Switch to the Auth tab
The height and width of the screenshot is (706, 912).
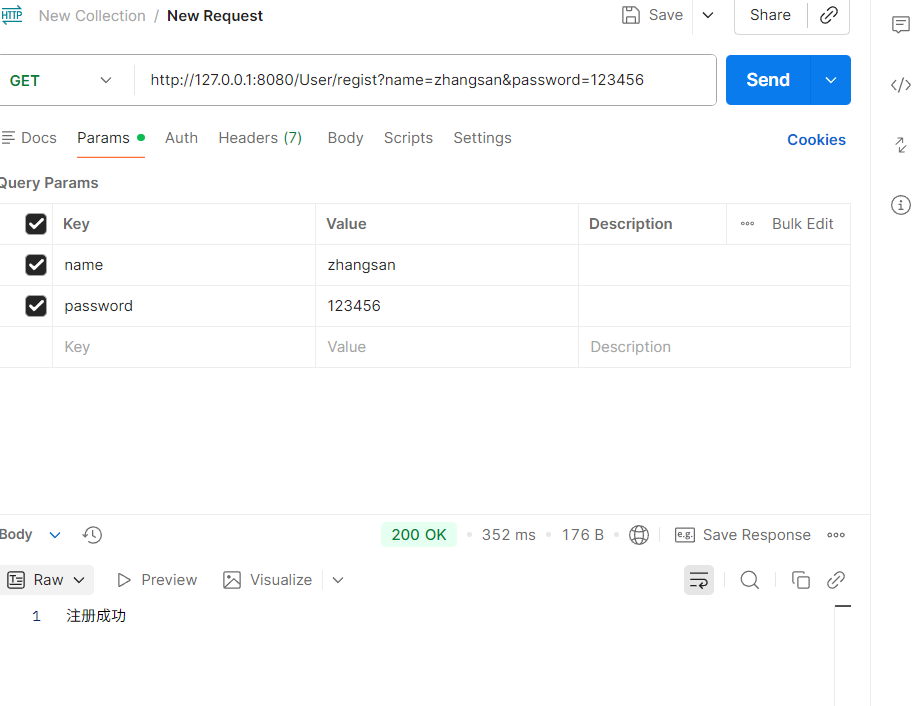pyautogui.click(x=181, y=138)
